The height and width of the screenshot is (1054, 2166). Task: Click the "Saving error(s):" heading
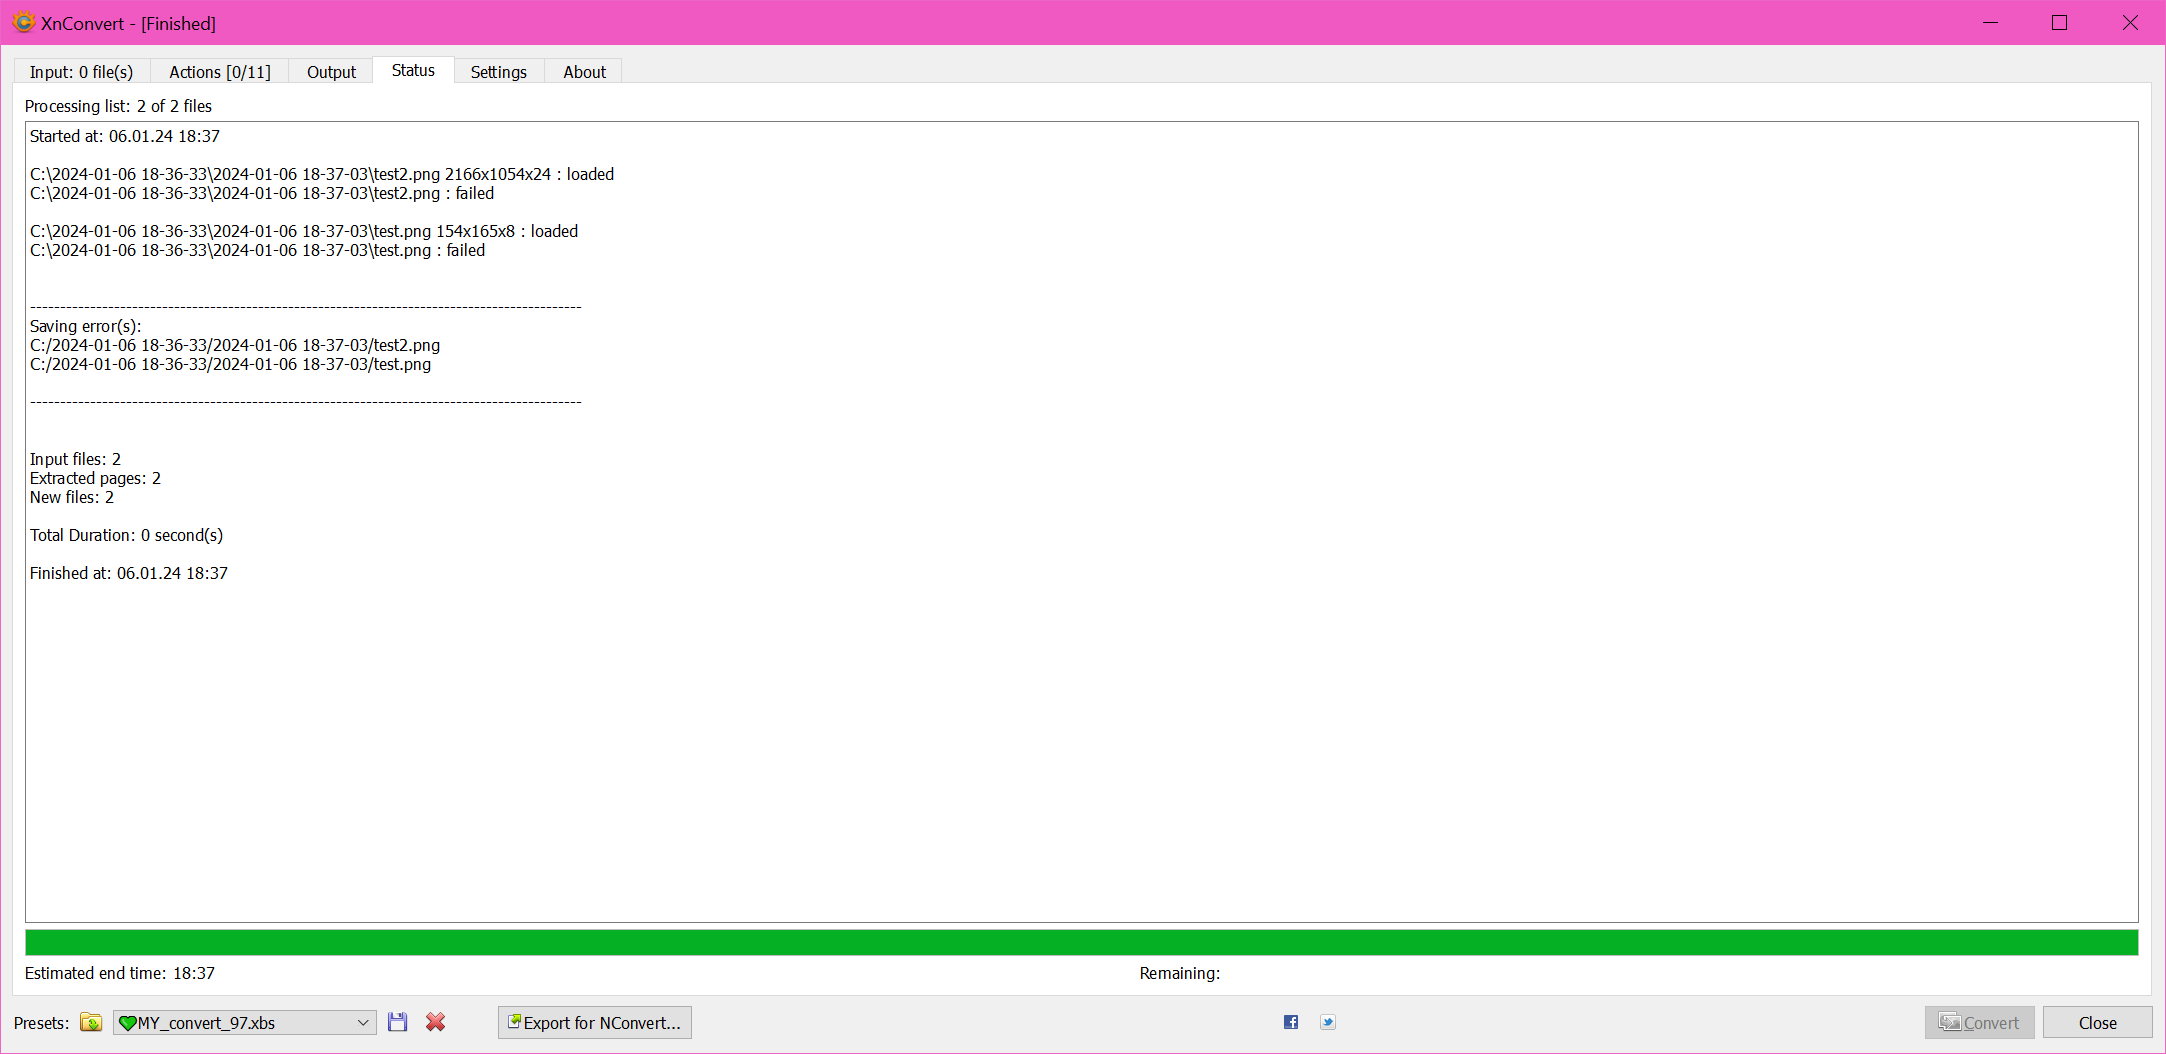[86, 326]
